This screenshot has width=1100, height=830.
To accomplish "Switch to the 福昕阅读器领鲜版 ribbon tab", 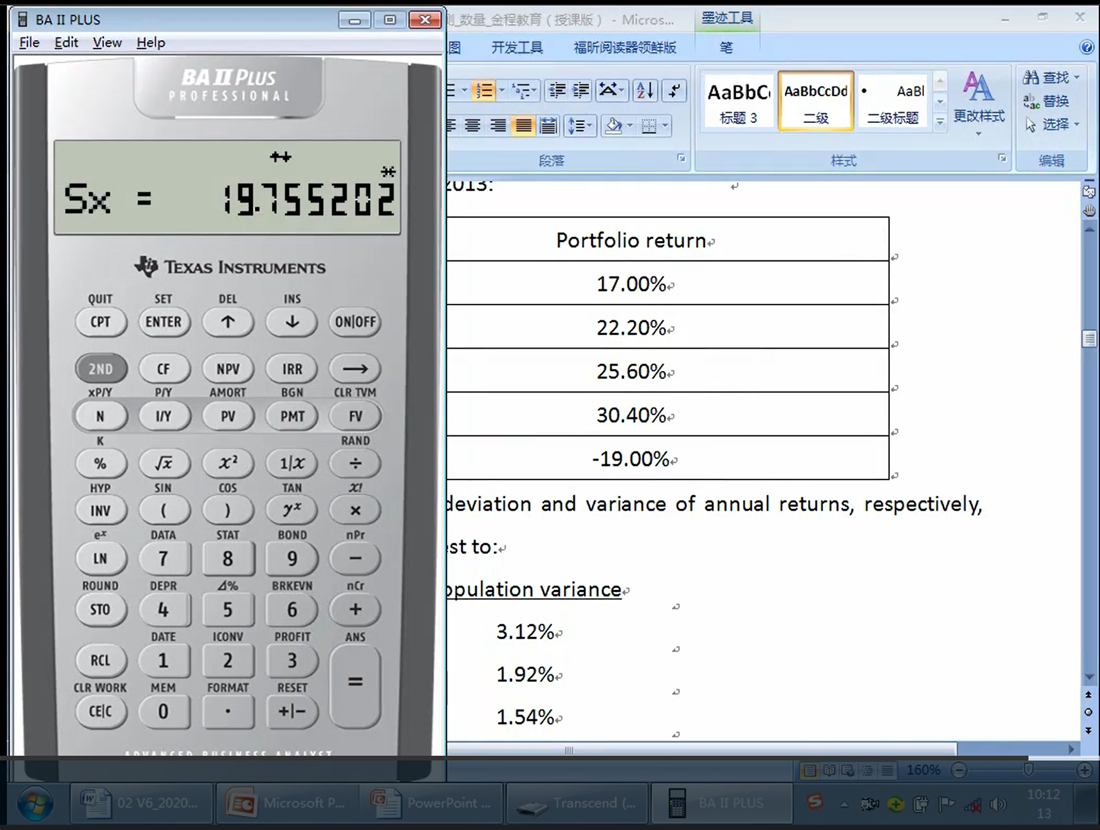I will (x=625, y=48).
